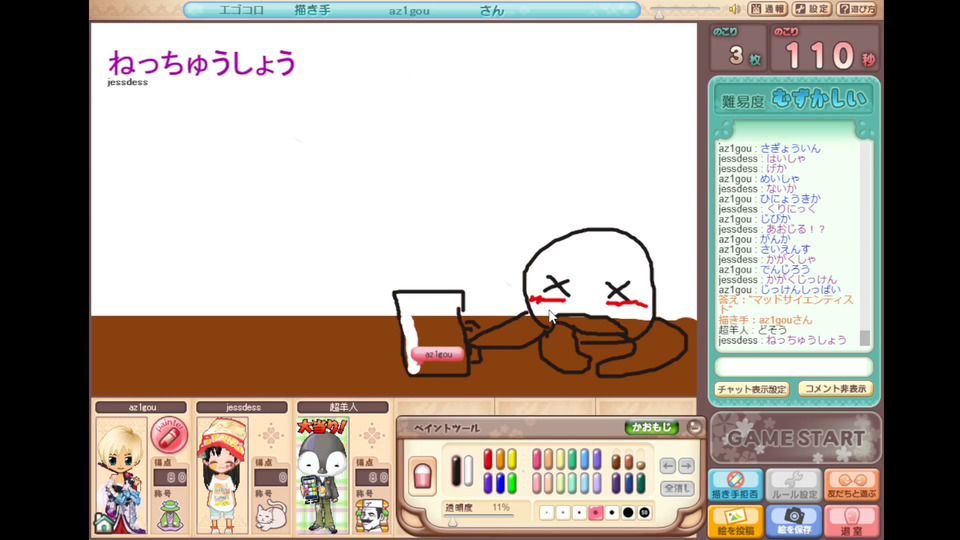960x540 pixels.
Task: Click the 描き手：az1gouさん chat line
Action: point(765,320)
